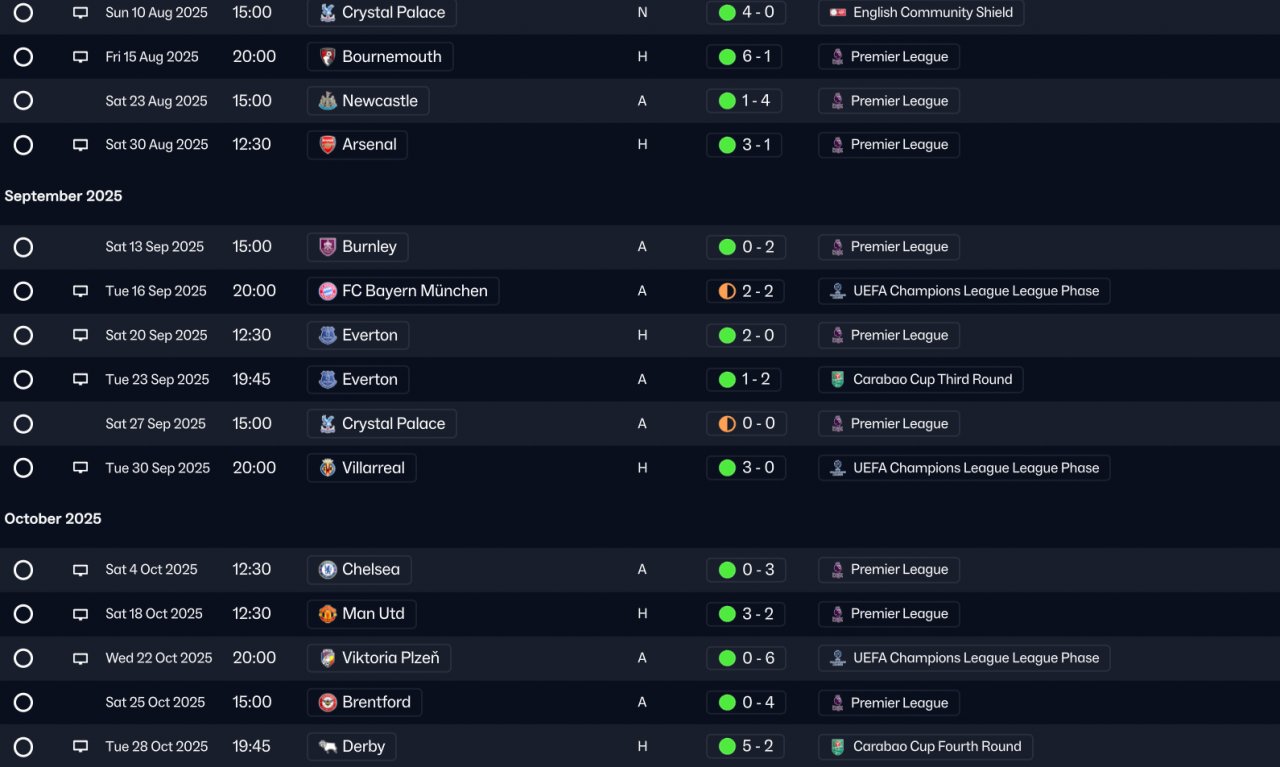
Task: Select the radio circle for Brentford fixture
Action: [x=23, y=703]
